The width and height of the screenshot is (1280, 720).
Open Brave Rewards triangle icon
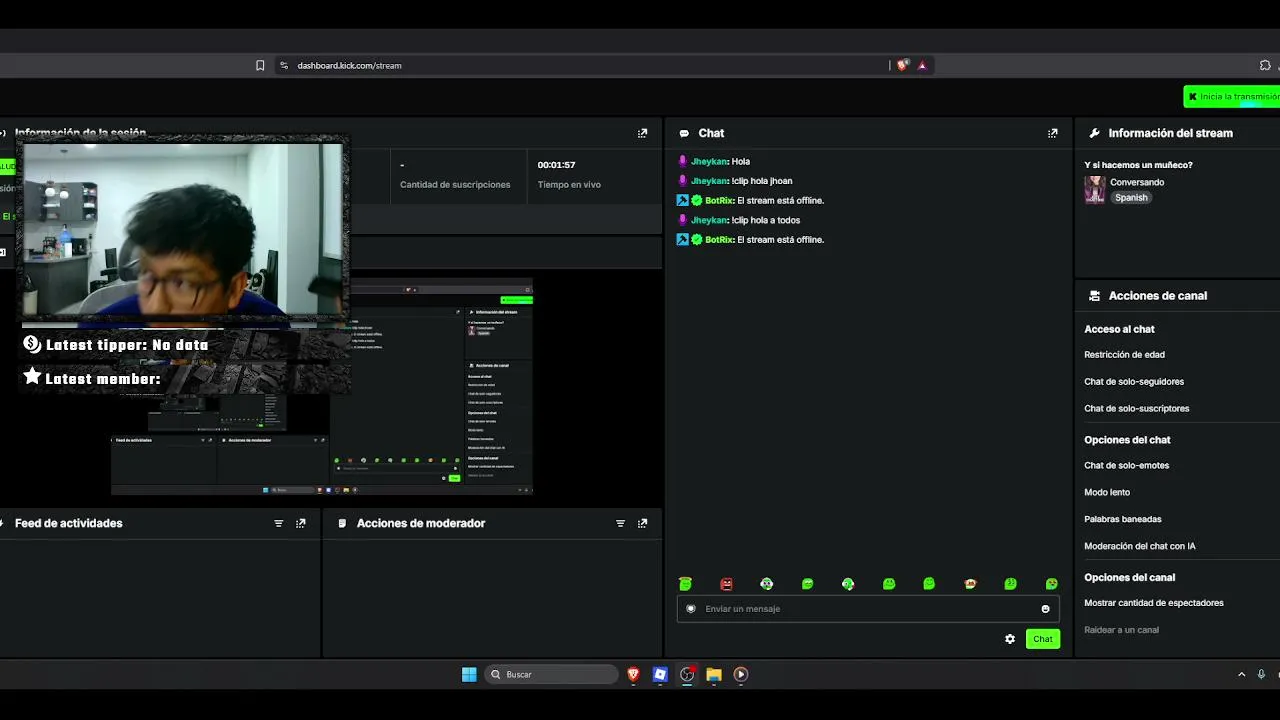(x=922, y=65)
